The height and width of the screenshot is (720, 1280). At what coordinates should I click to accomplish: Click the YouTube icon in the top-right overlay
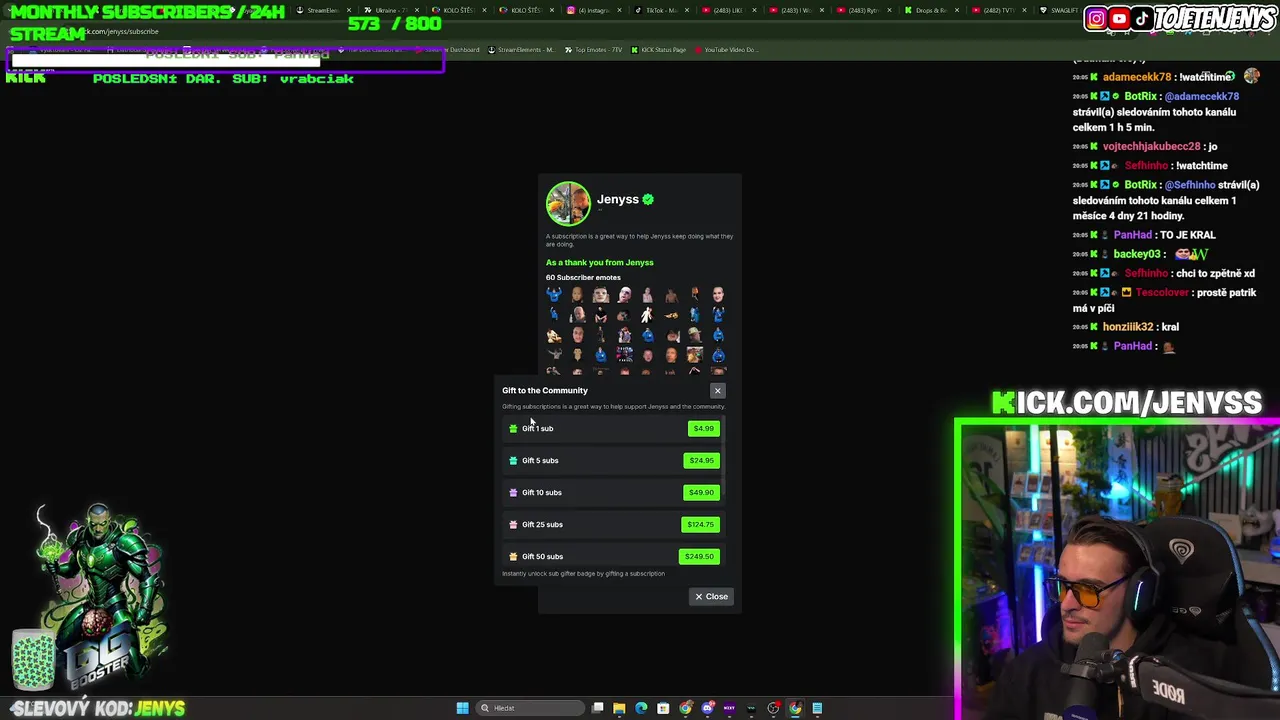pos(1119,18)
